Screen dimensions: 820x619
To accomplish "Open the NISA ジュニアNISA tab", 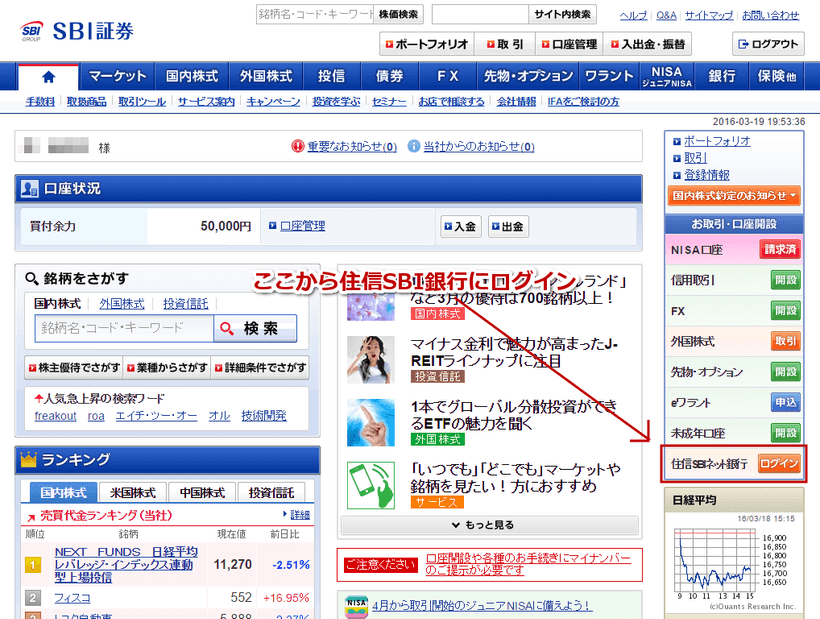I will click(666, 75).
